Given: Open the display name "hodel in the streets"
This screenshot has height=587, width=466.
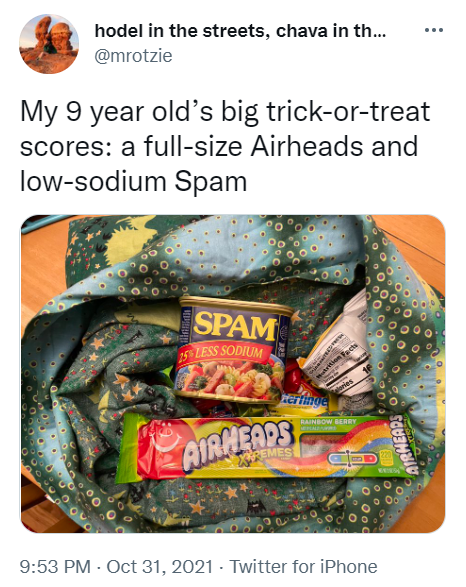Looking at the screenshot, I should 179,31.
